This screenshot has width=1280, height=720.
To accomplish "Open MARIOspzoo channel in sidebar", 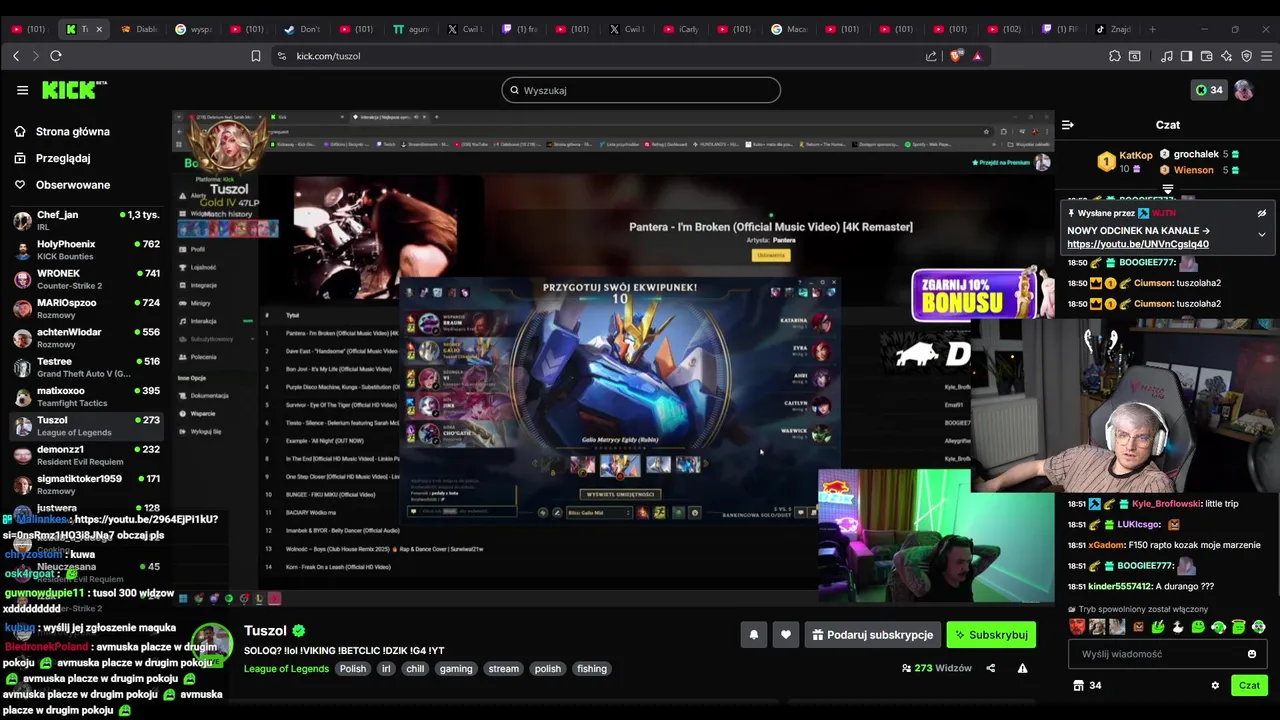I will (86, 309).
